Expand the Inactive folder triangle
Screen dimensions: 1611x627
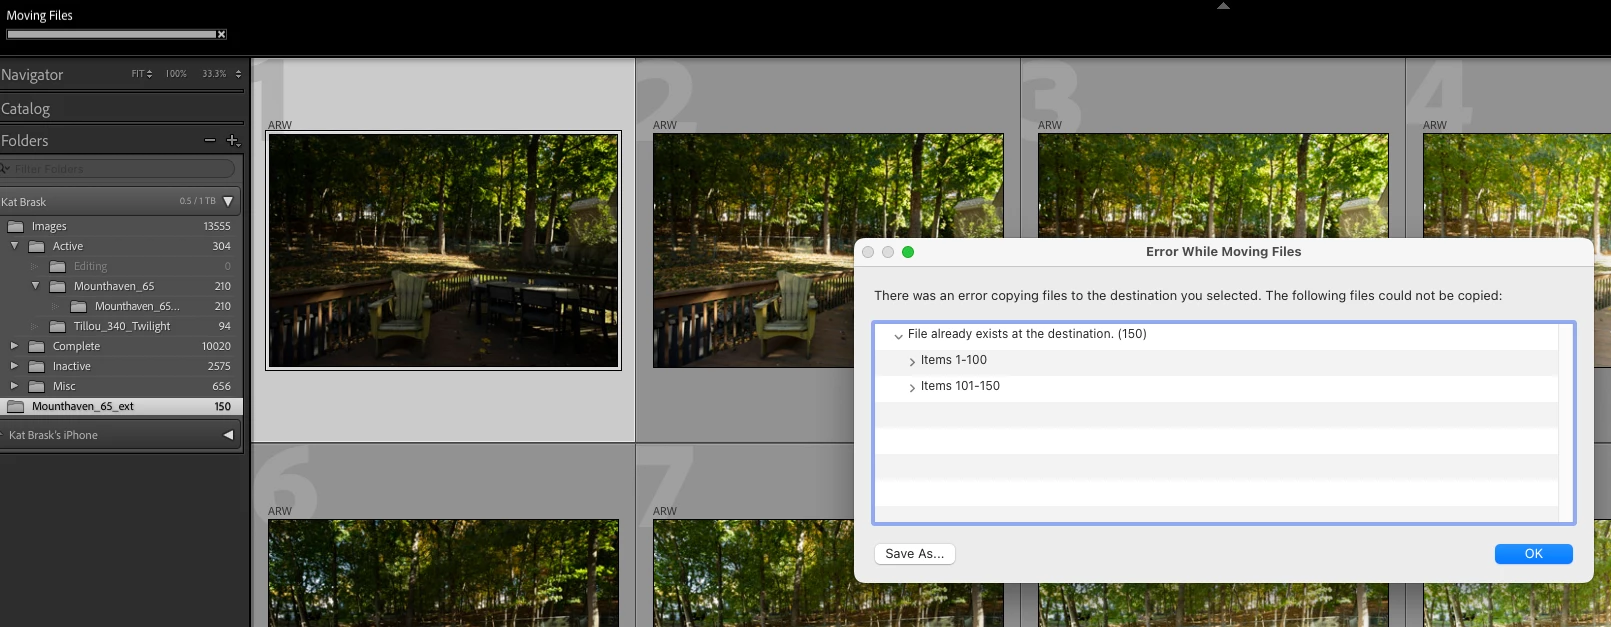(x=14, y=366)
